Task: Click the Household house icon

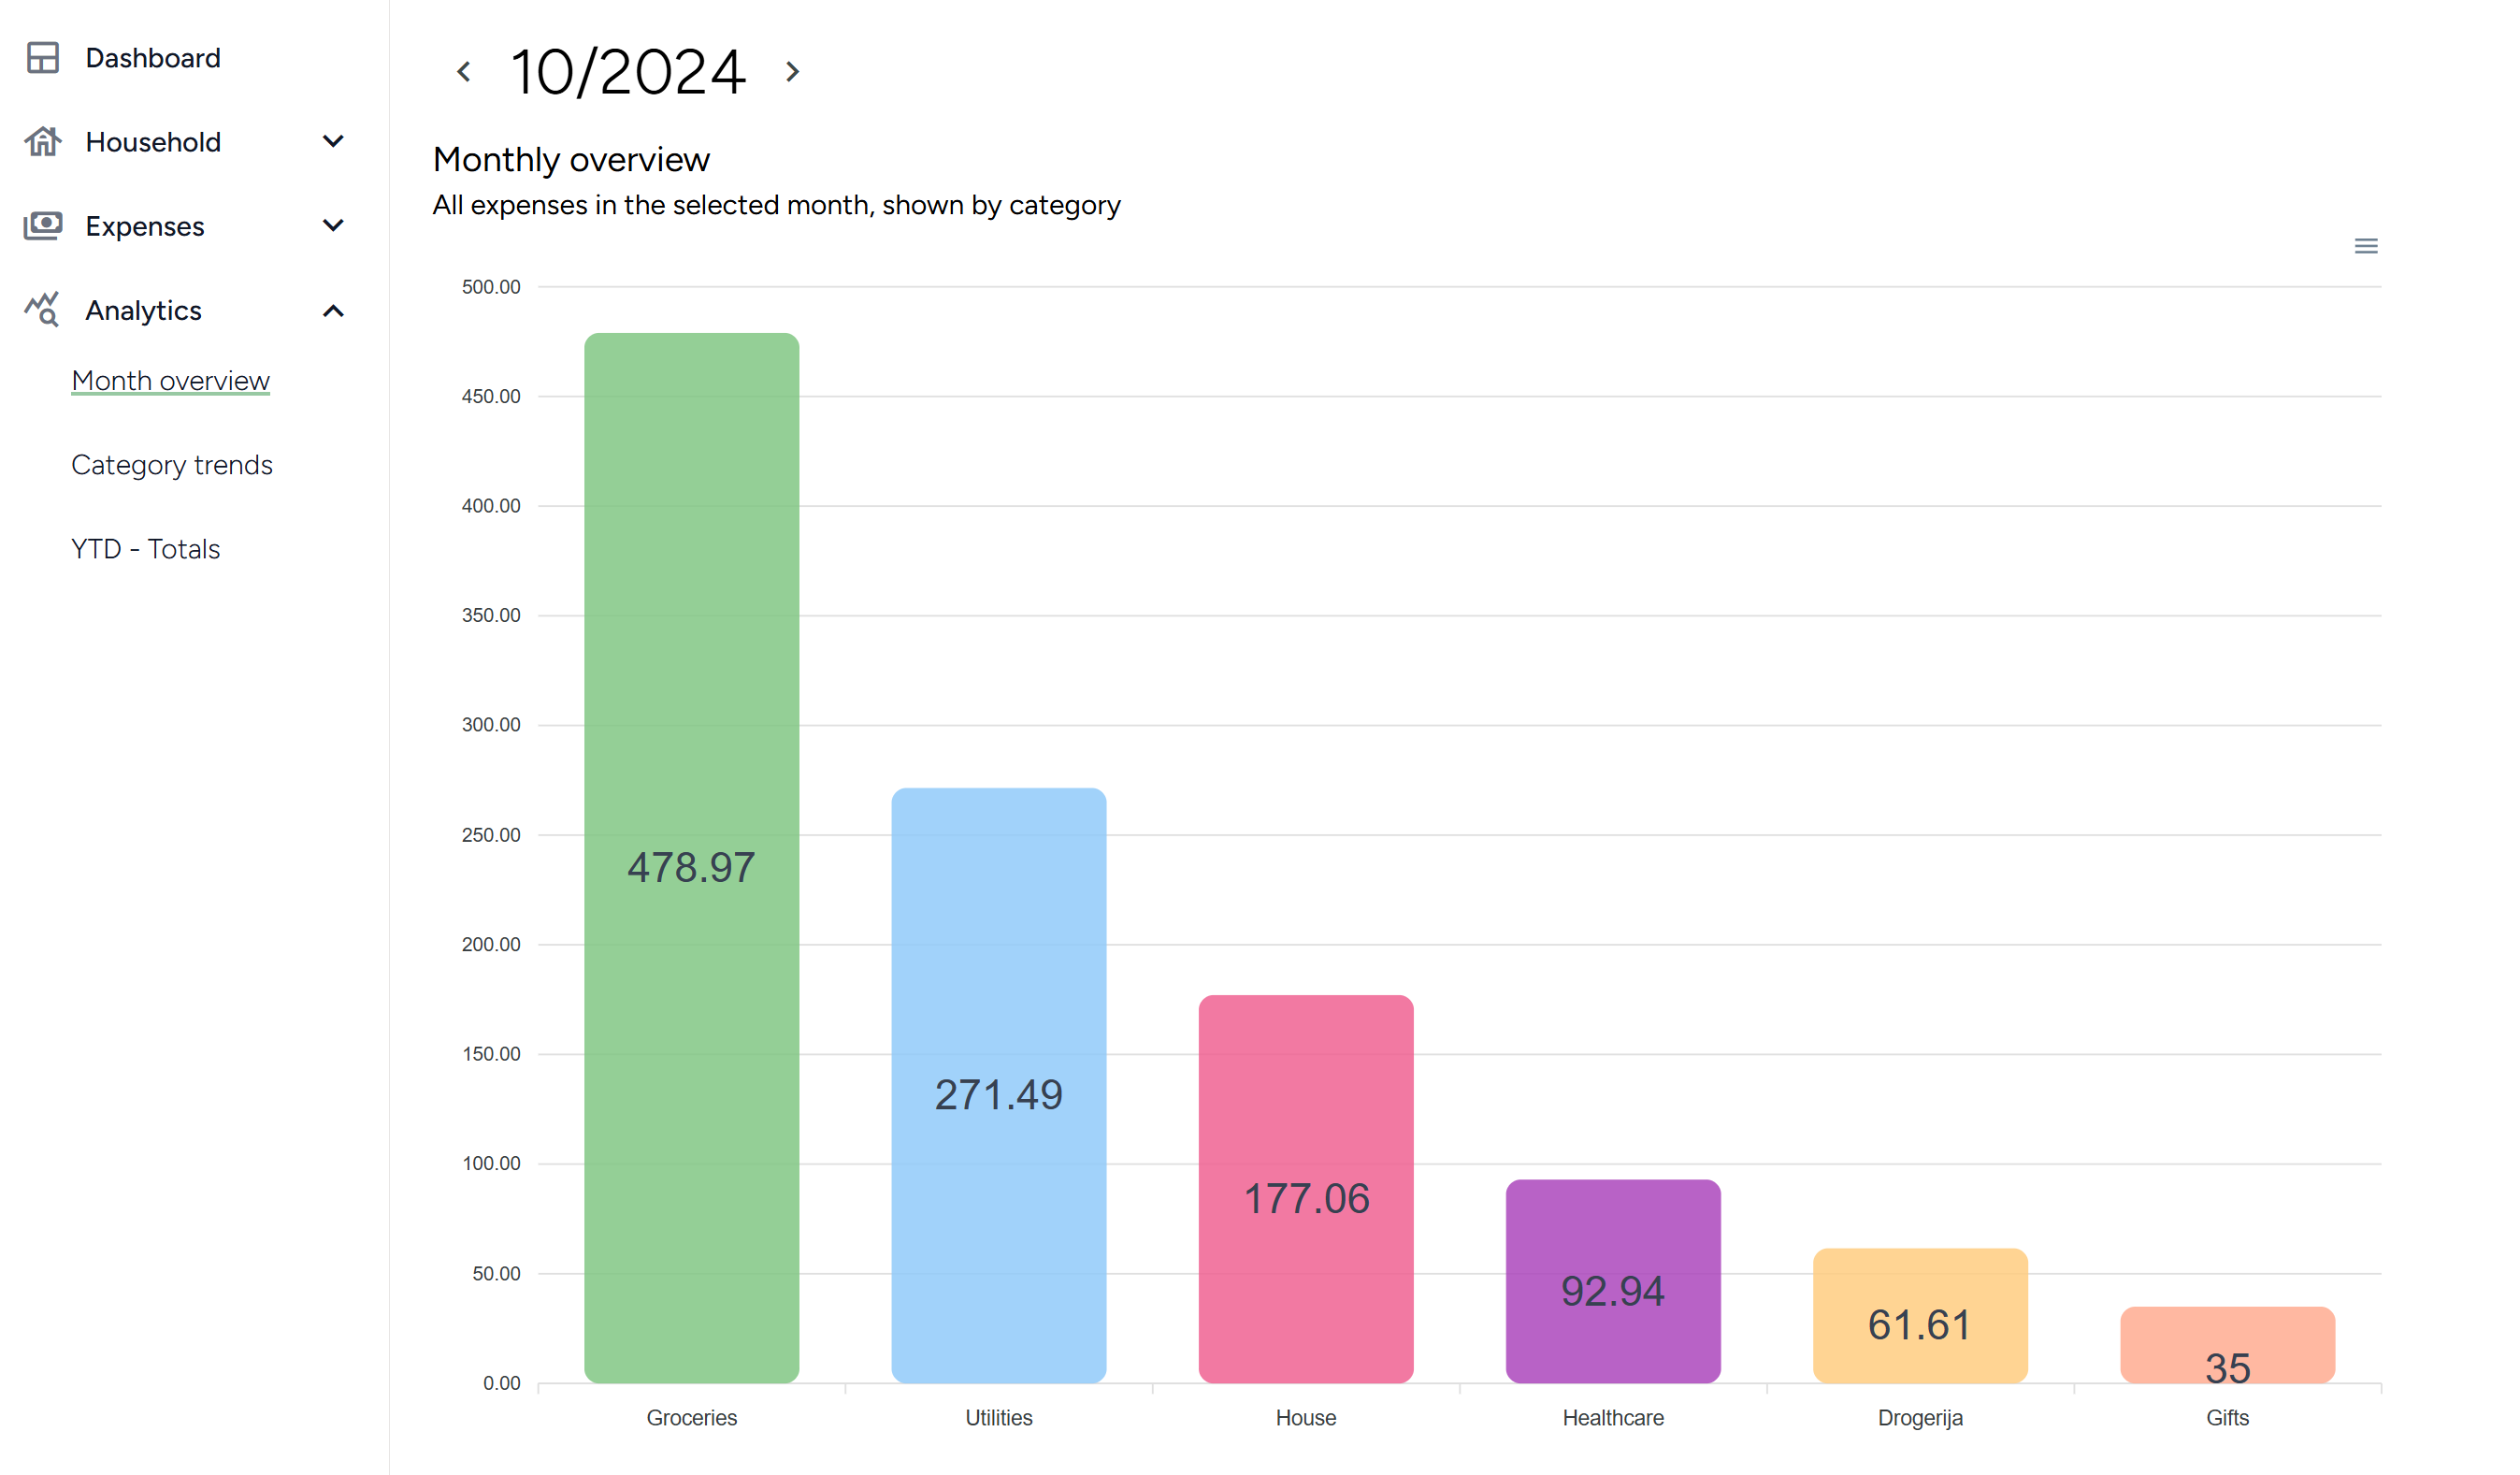Action: click(42, 142)
